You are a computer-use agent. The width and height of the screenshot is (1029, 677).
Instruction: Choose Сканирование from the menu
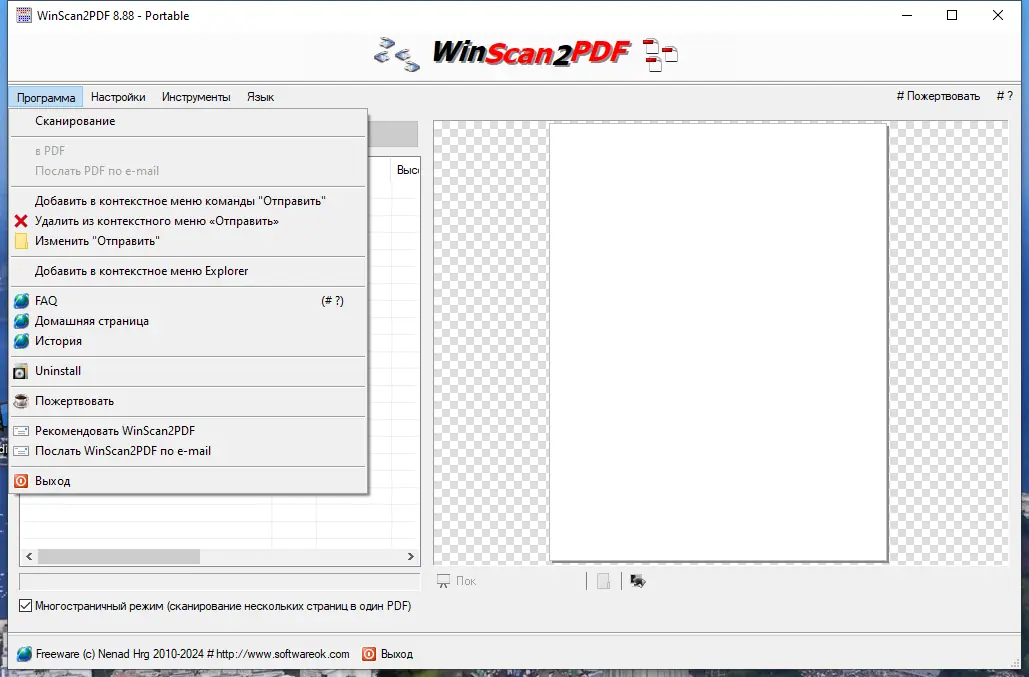[x=188, y=121]
